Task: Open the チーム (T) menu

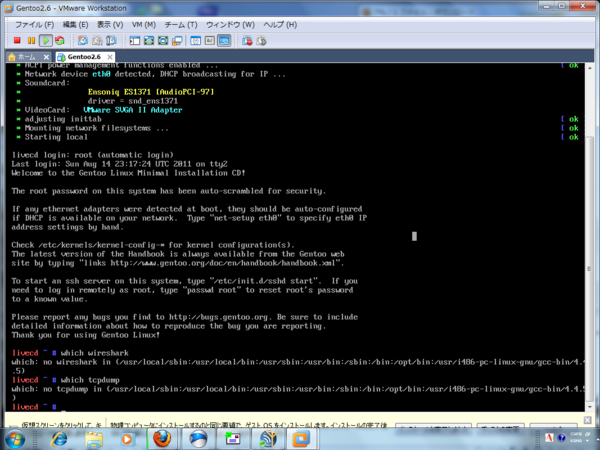Action: point(181,25)
